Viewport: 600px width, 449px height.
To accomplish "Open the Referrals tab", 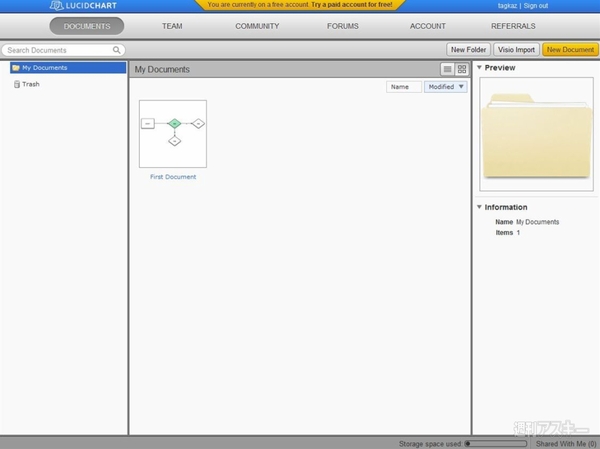I will pyautogui.click(x=513, y=26).
